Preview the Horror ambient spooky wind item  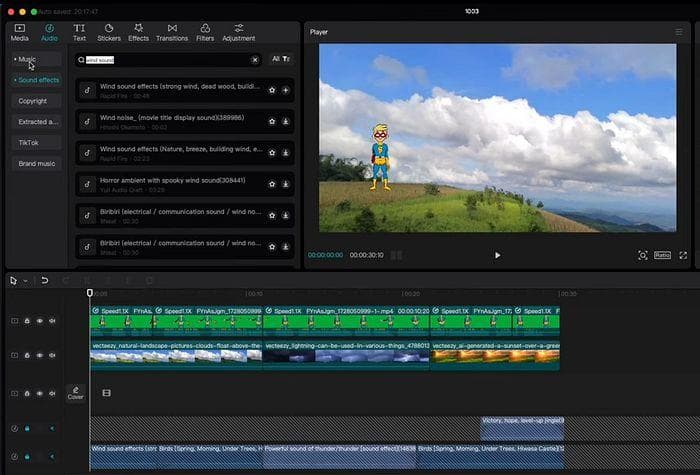[88, 184]
